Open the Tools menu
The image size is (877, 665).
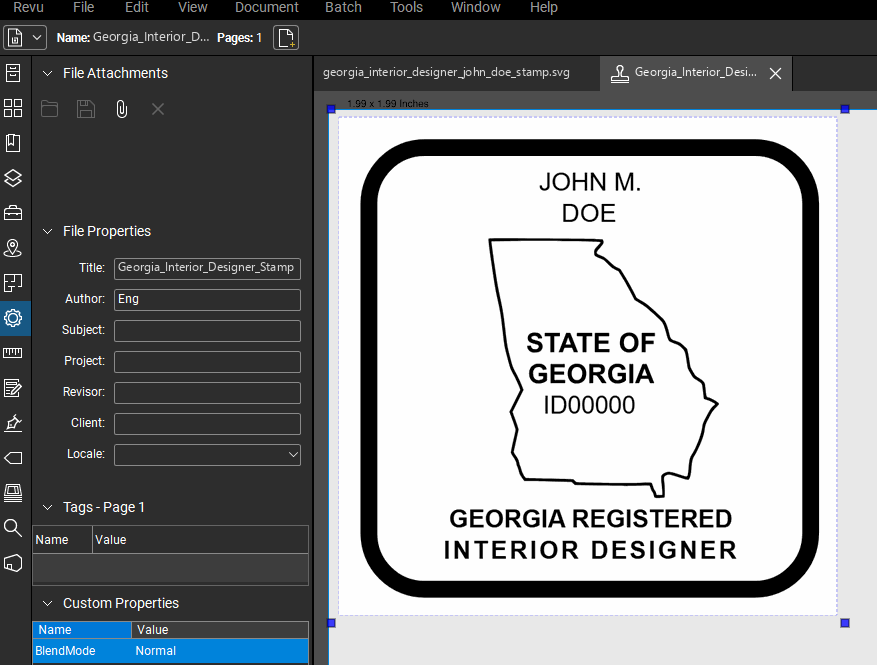406,7
